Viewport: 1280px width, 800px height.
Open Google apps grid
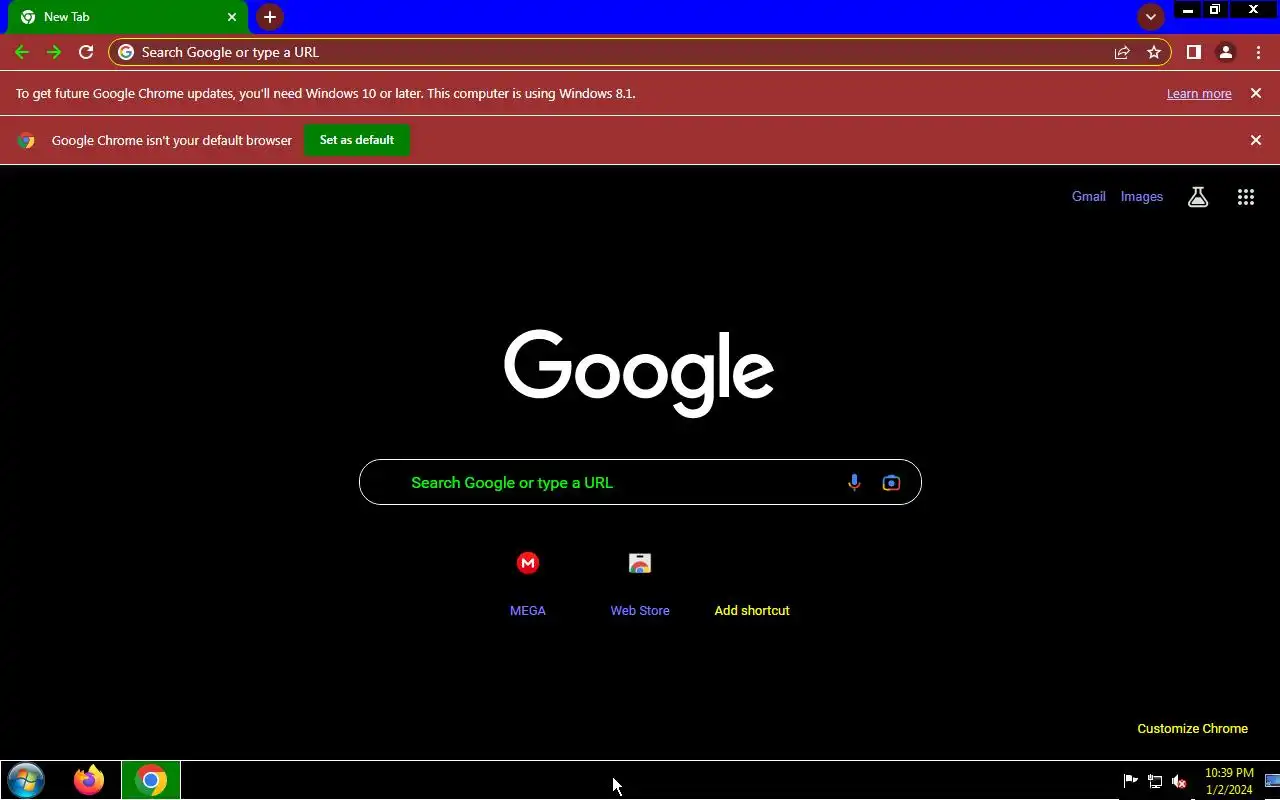pos(1246,197)
